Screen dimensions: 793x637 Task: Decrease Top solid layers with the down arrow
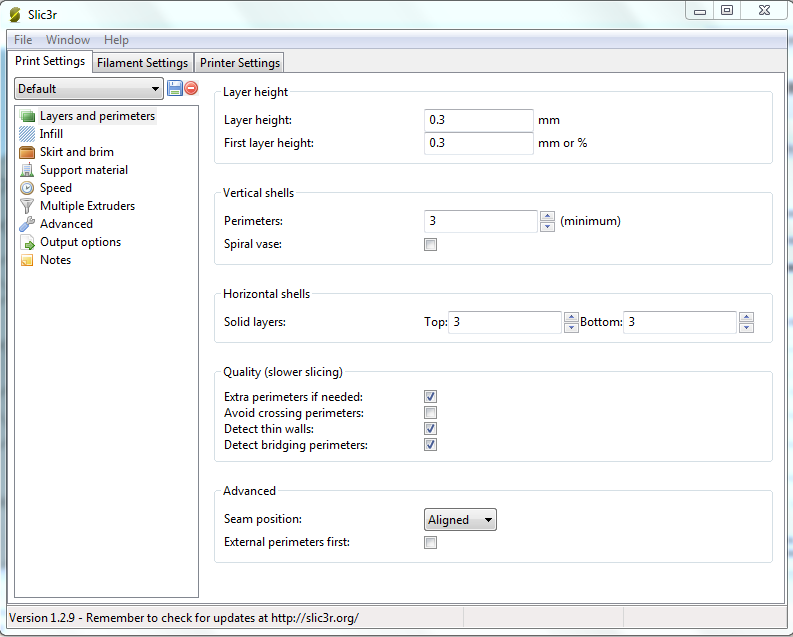pyautogui.click(x=571, y=328)
